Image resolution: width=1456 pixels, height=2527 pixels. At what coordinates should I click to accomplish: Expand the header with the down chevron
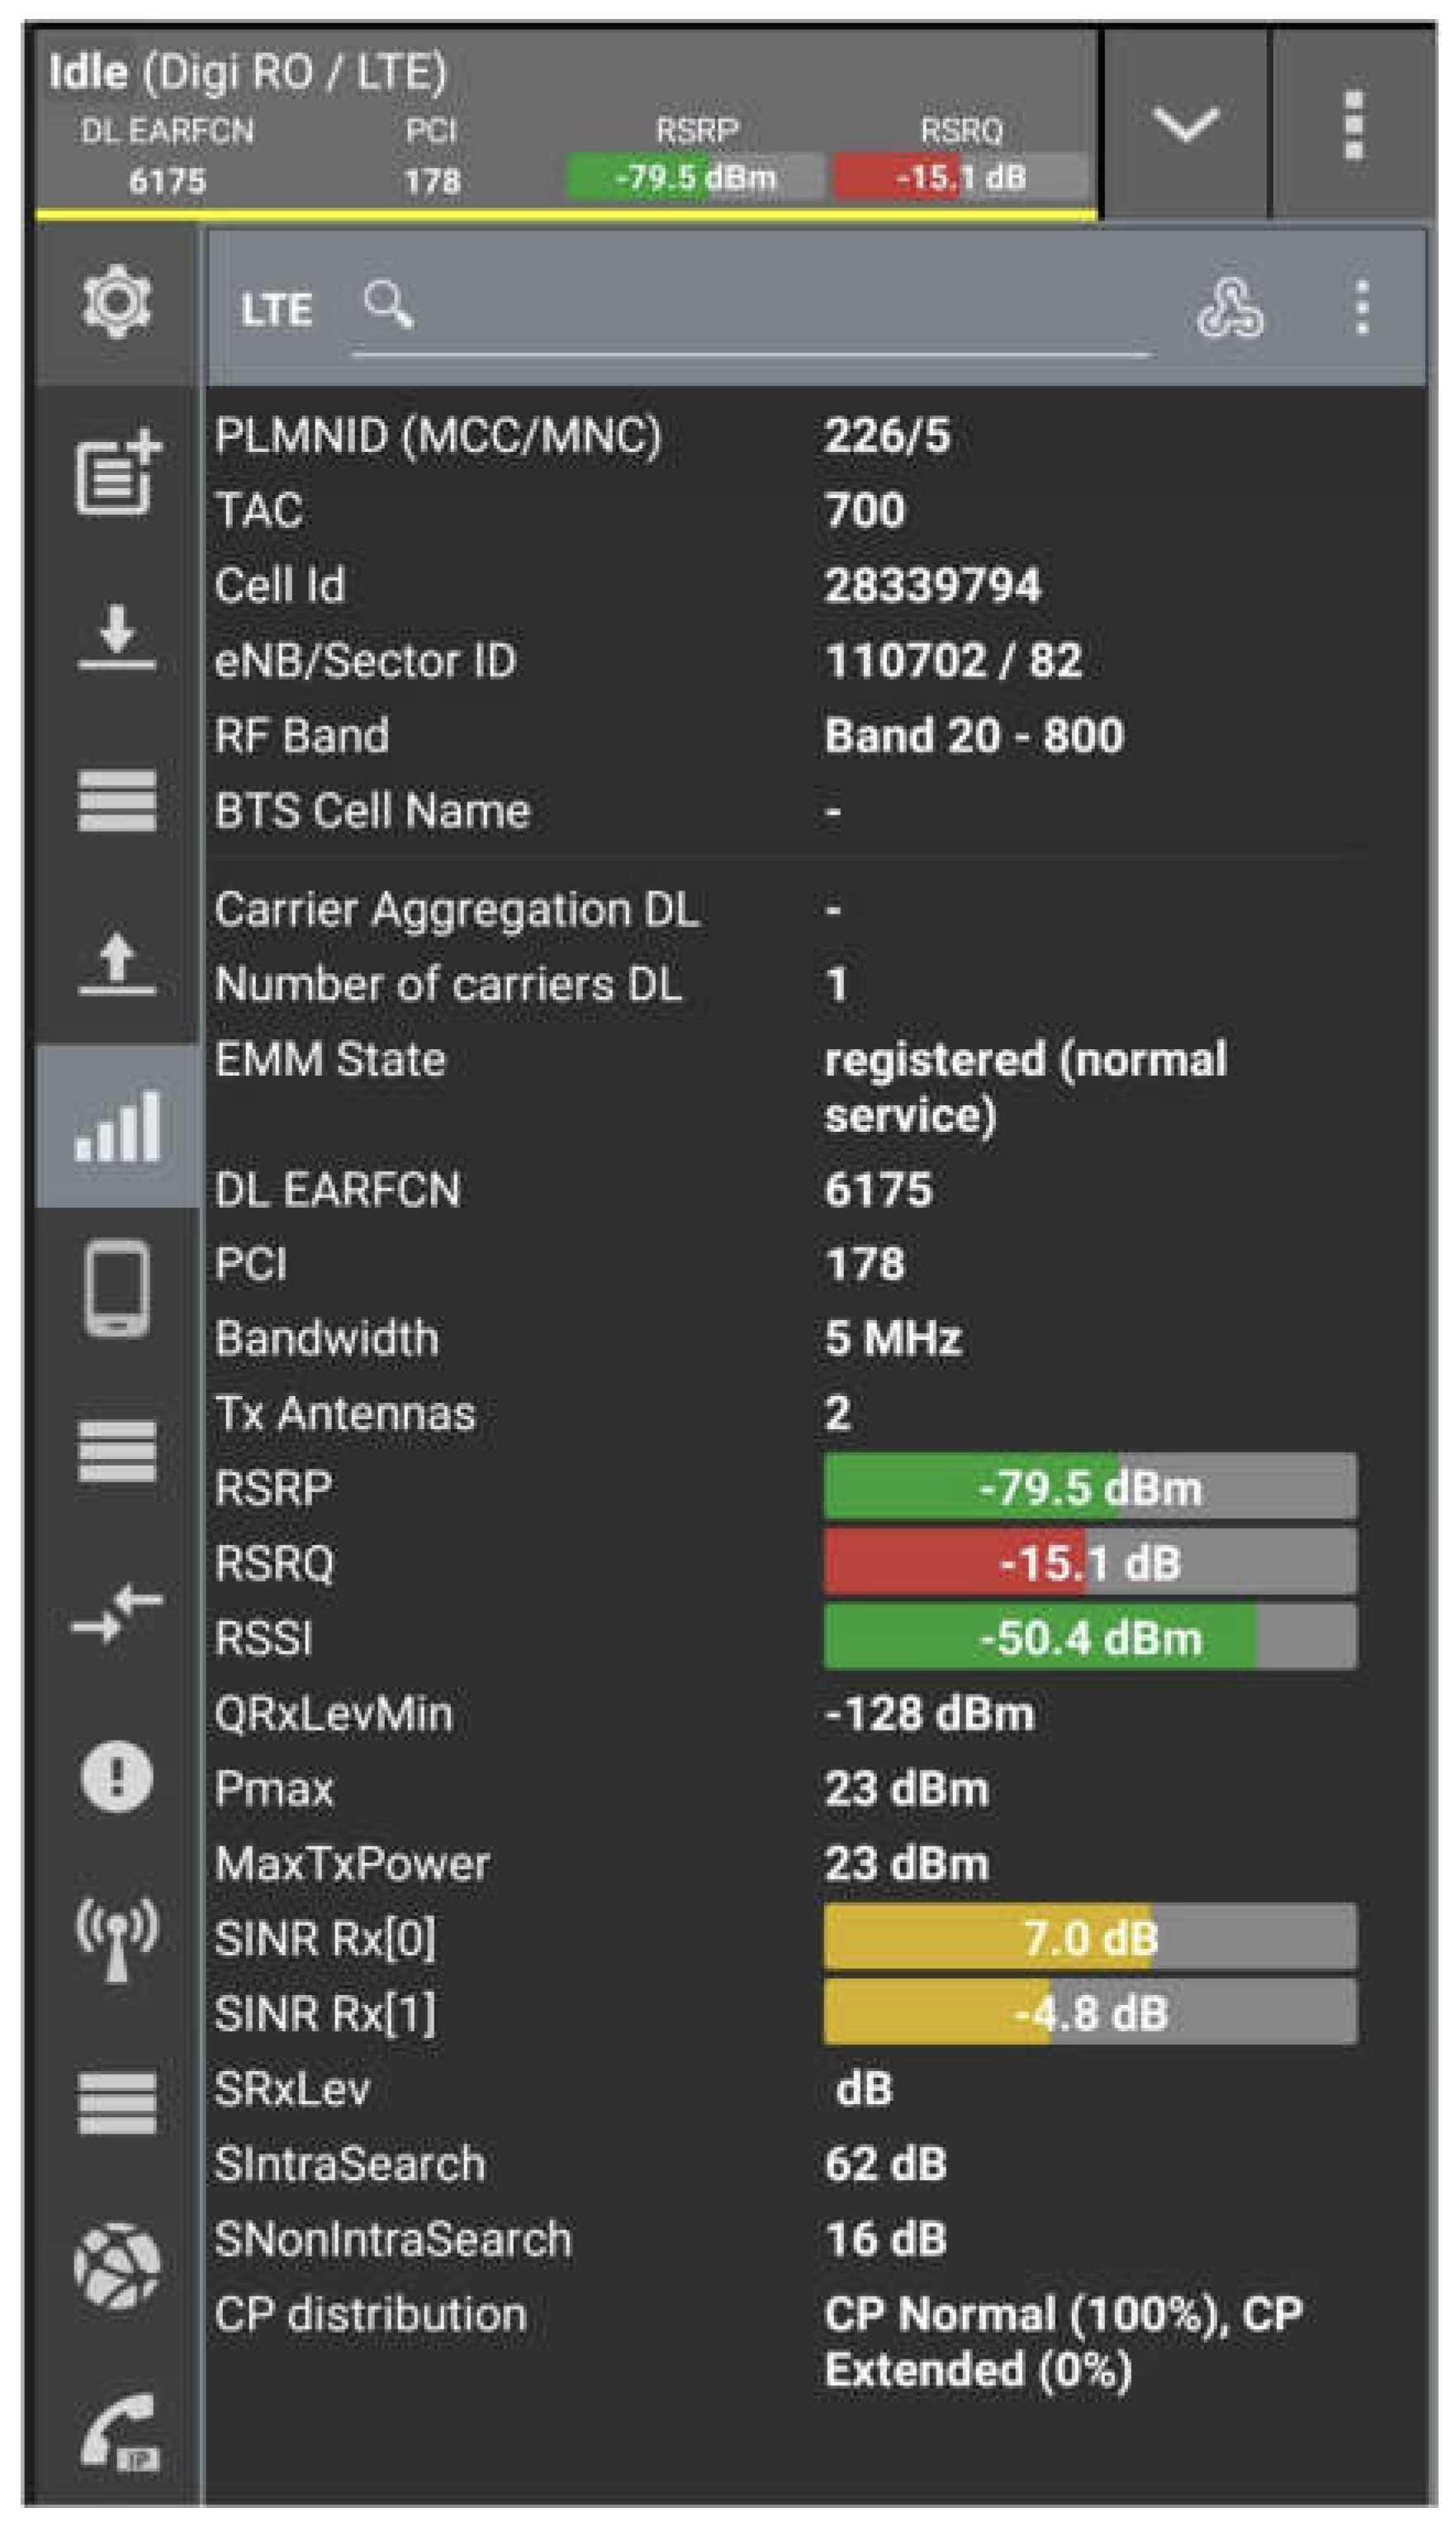pos(1185,124)
